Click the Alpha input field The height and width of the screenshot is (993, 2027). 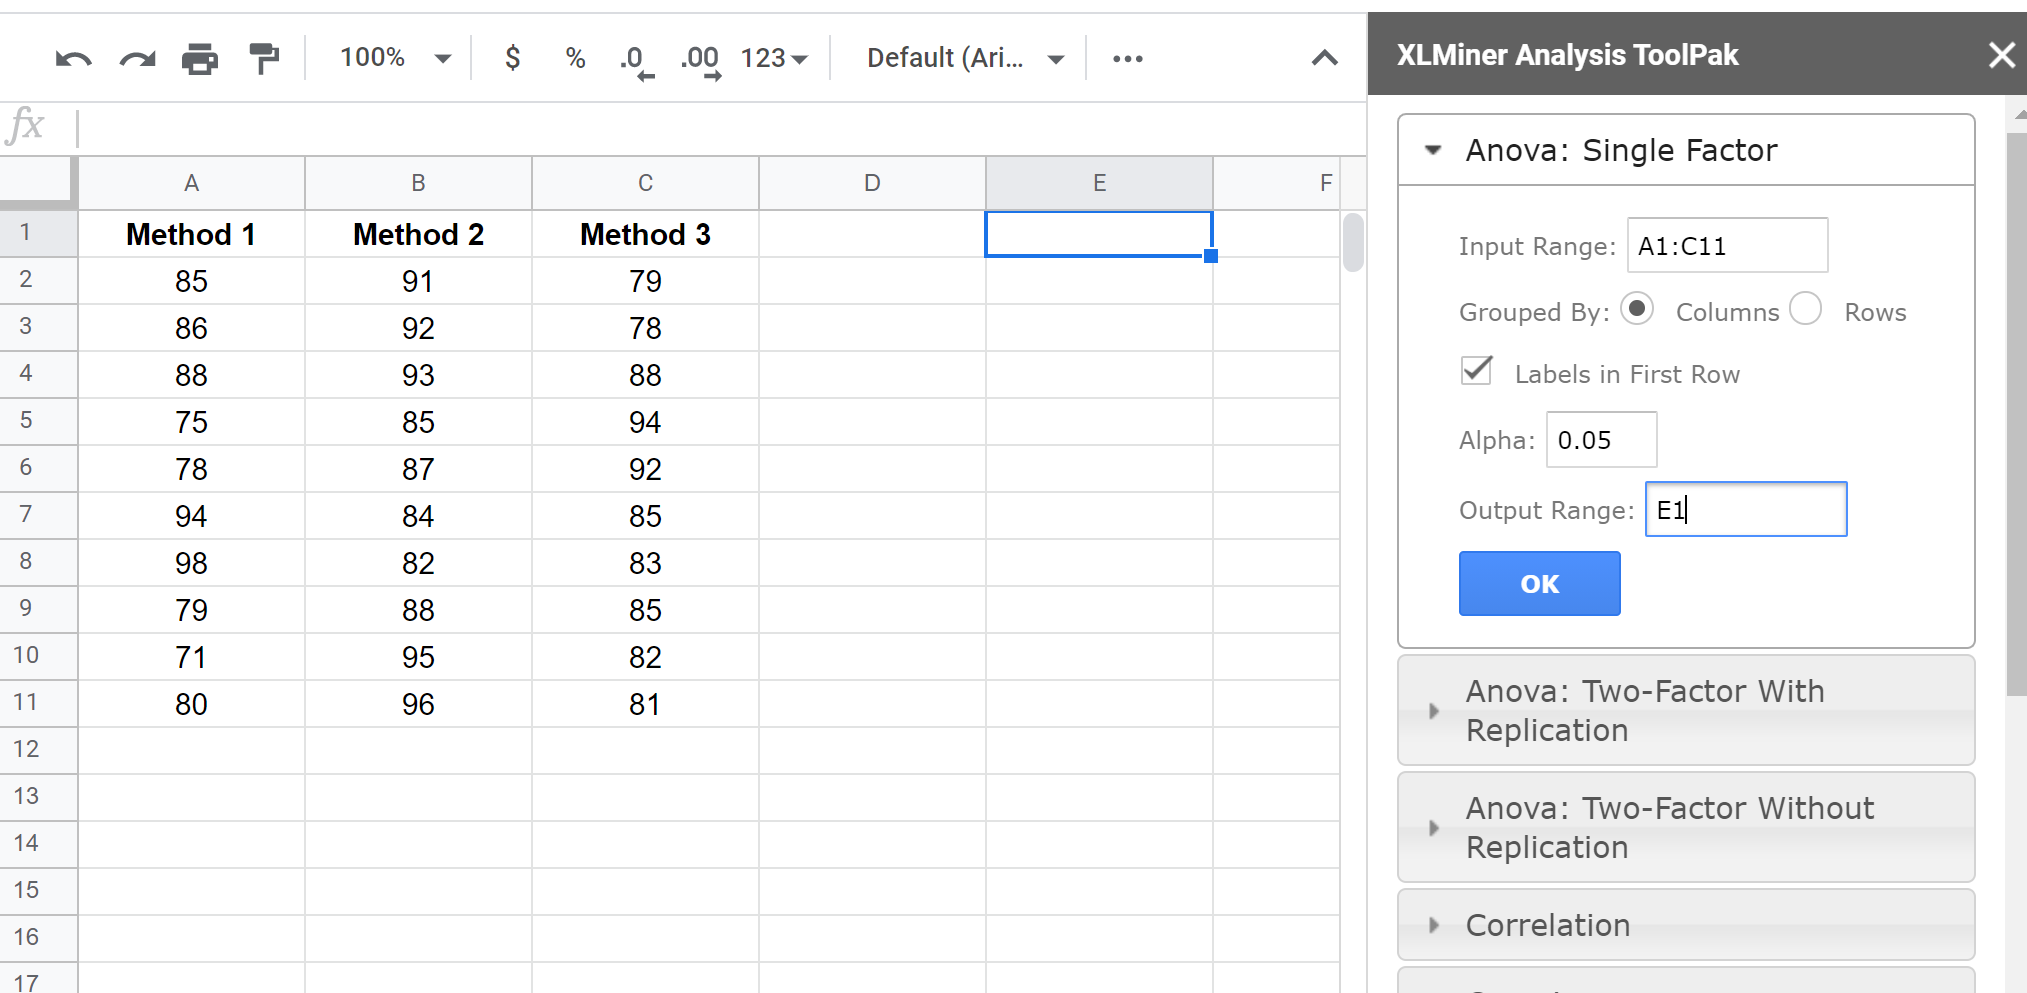pyautogui.click(x=1601, y=439)
